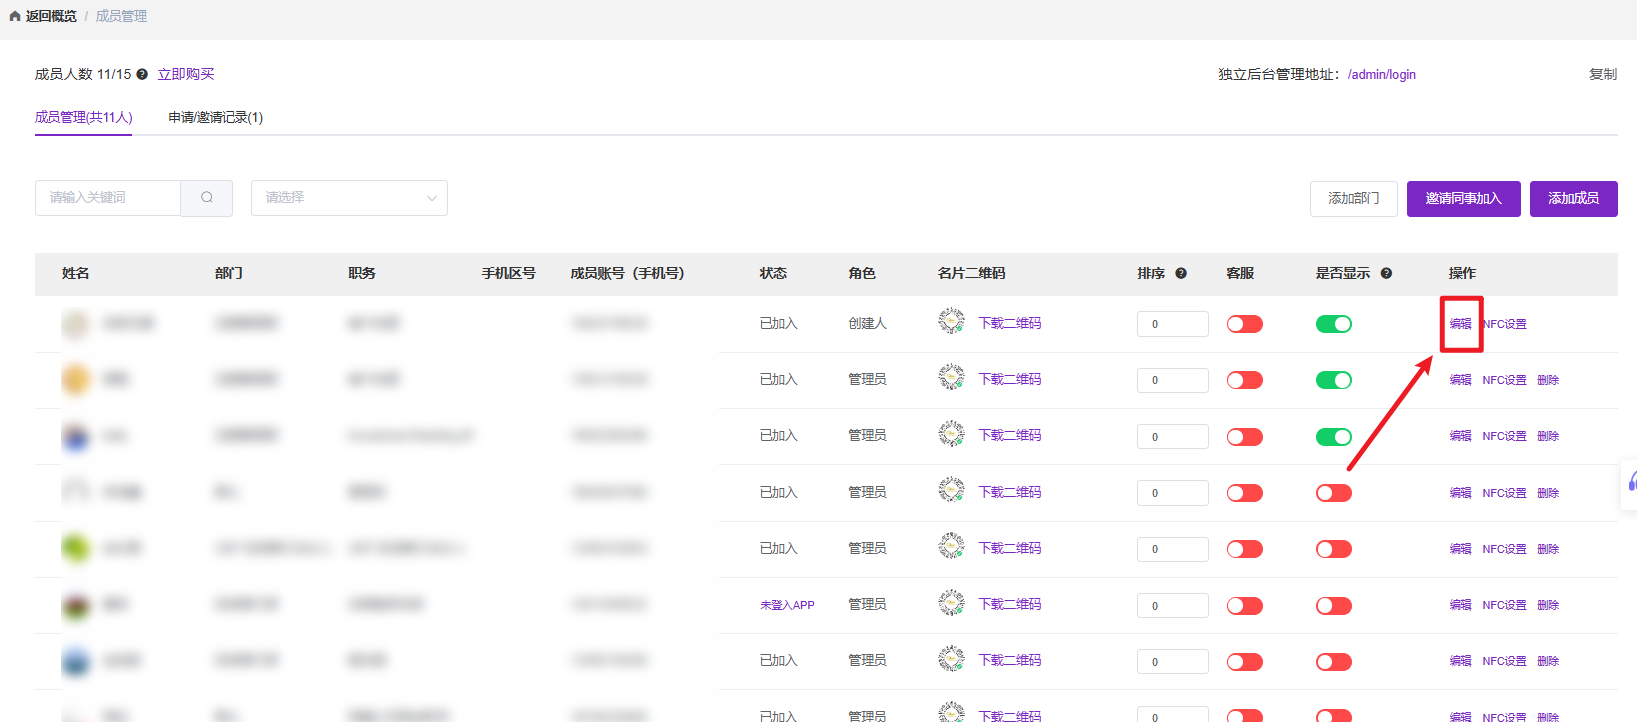1637x722 pixels.
Task: Click the 添加部门 button
Action: [x=1353, y=198]
